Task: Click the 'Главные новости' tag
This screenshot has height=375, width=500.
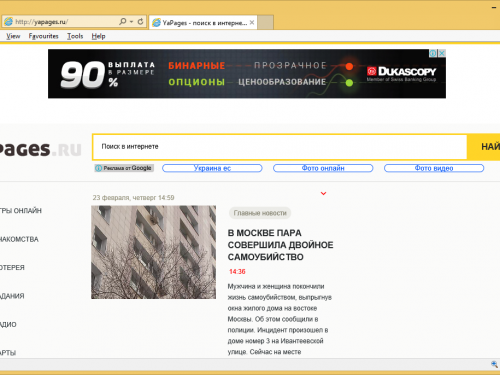Action: tap(260, 213)
